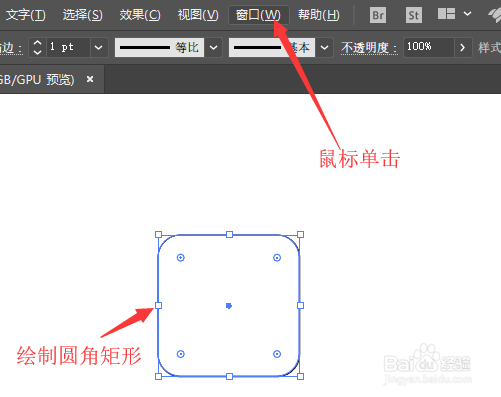
Task: Open the 窗口(W) menu
Action: click(x=258, y=15)
